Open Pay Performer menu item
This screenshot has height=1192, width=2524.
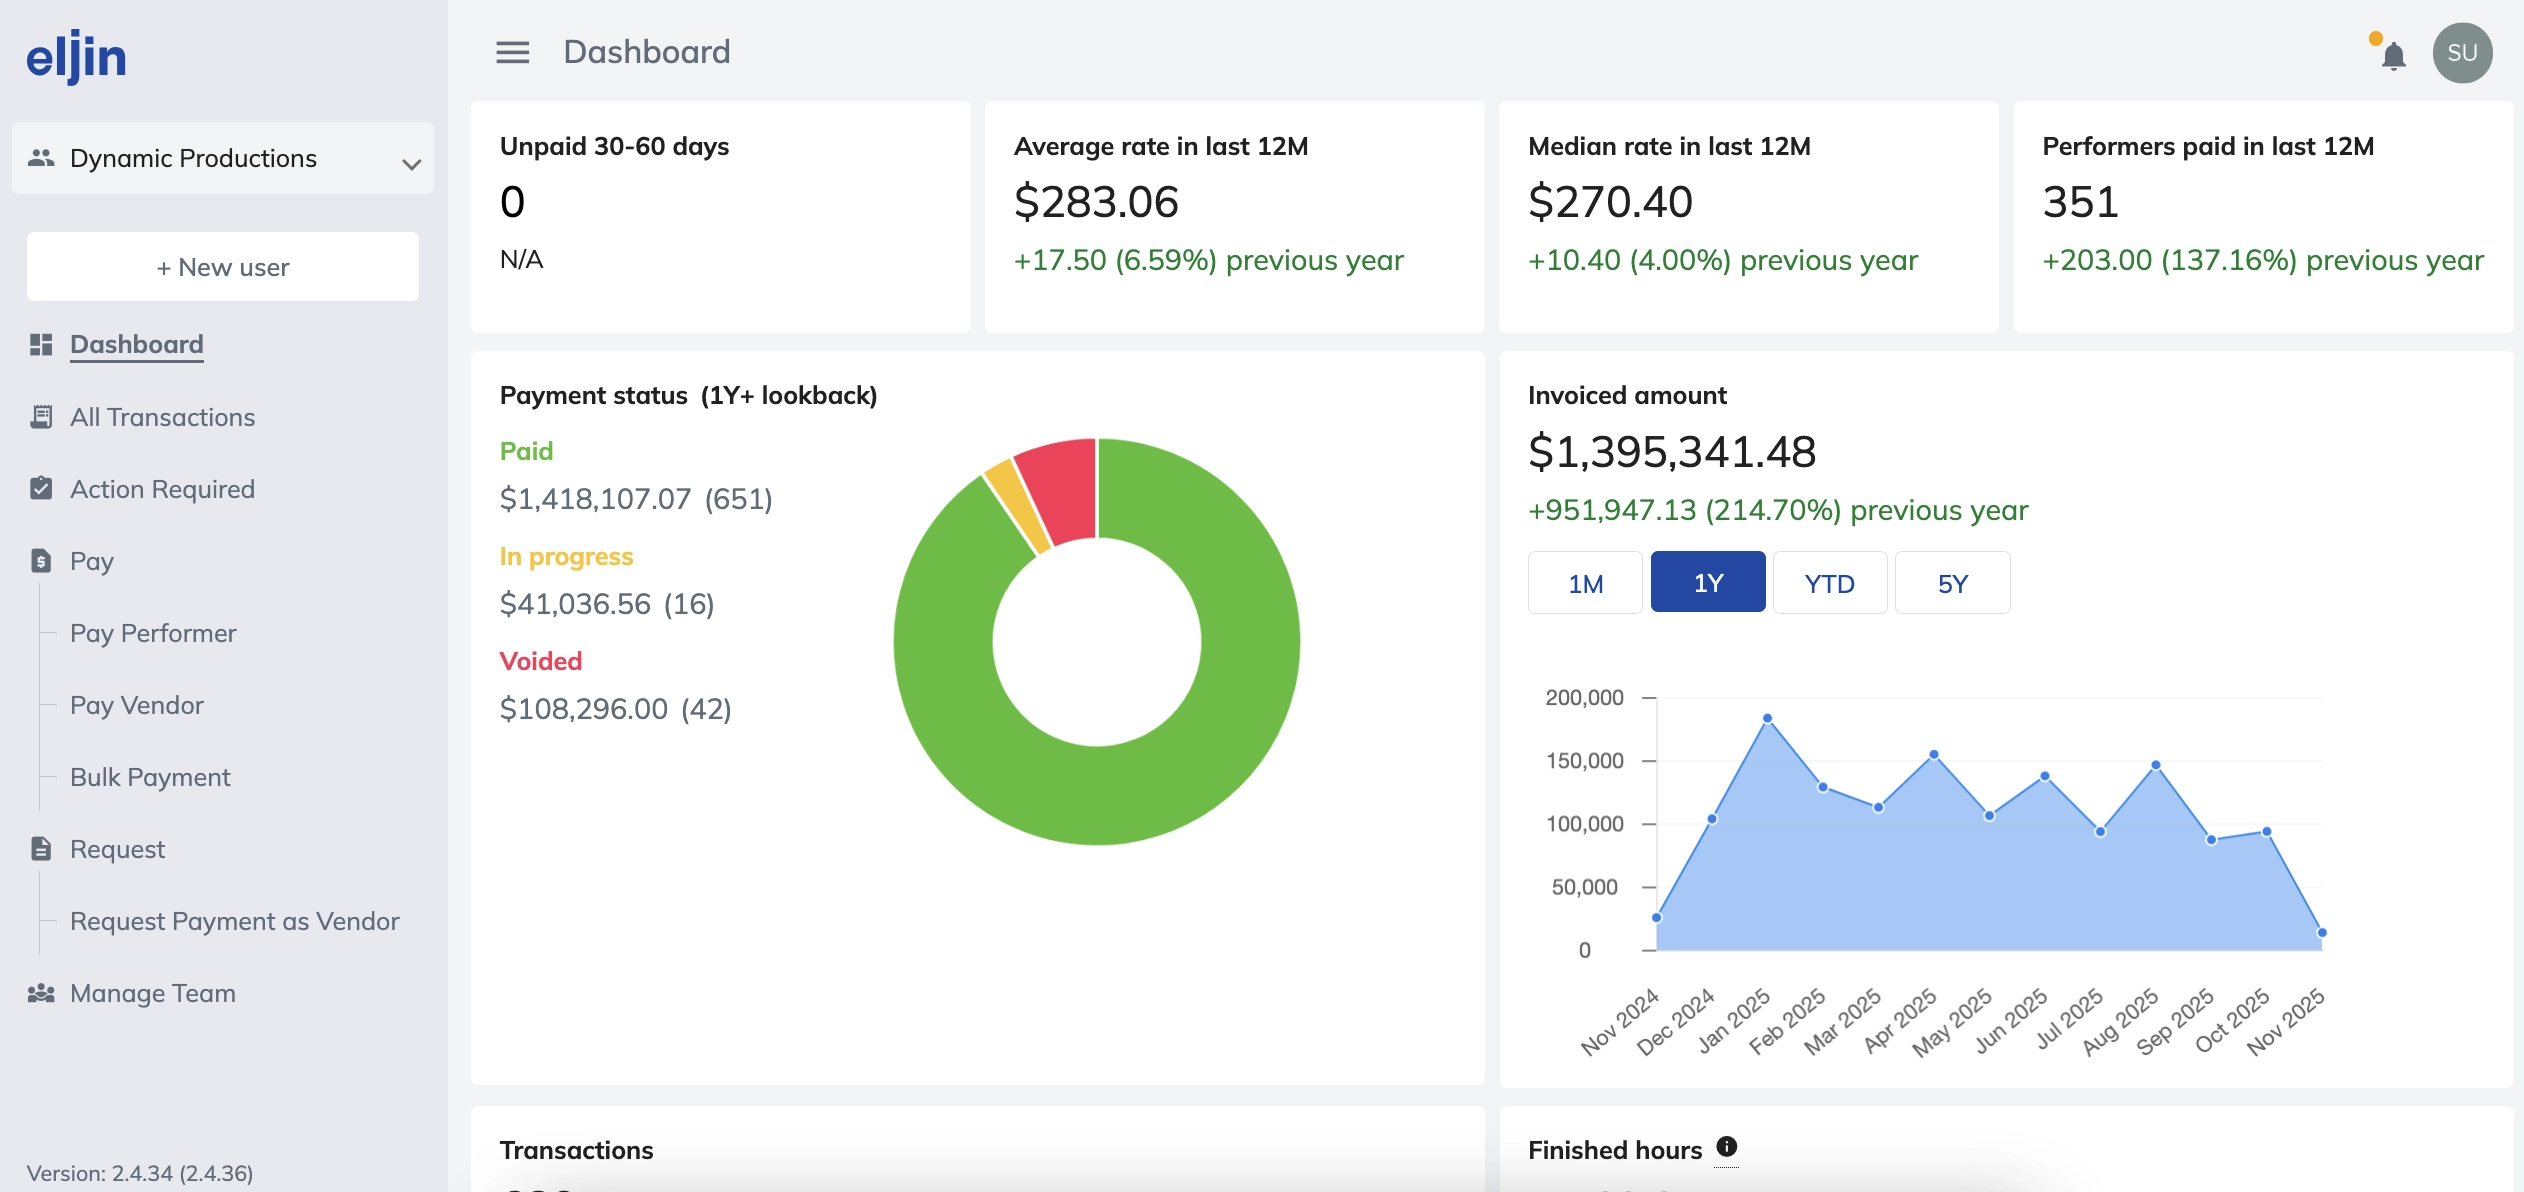click(153, 633)
